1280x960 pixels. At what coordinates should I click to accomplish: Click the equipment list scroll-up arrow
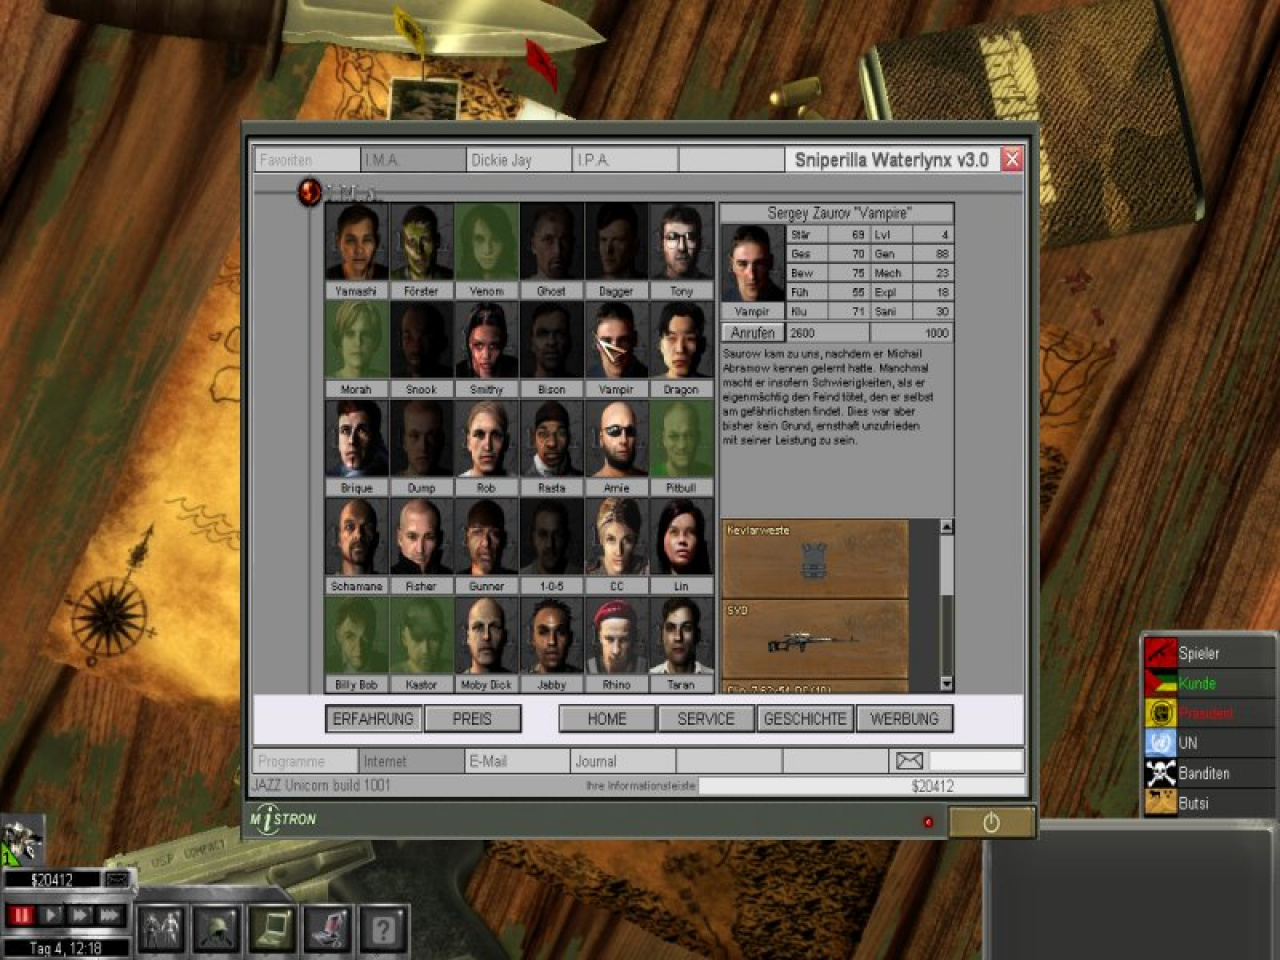pos(946,526)
